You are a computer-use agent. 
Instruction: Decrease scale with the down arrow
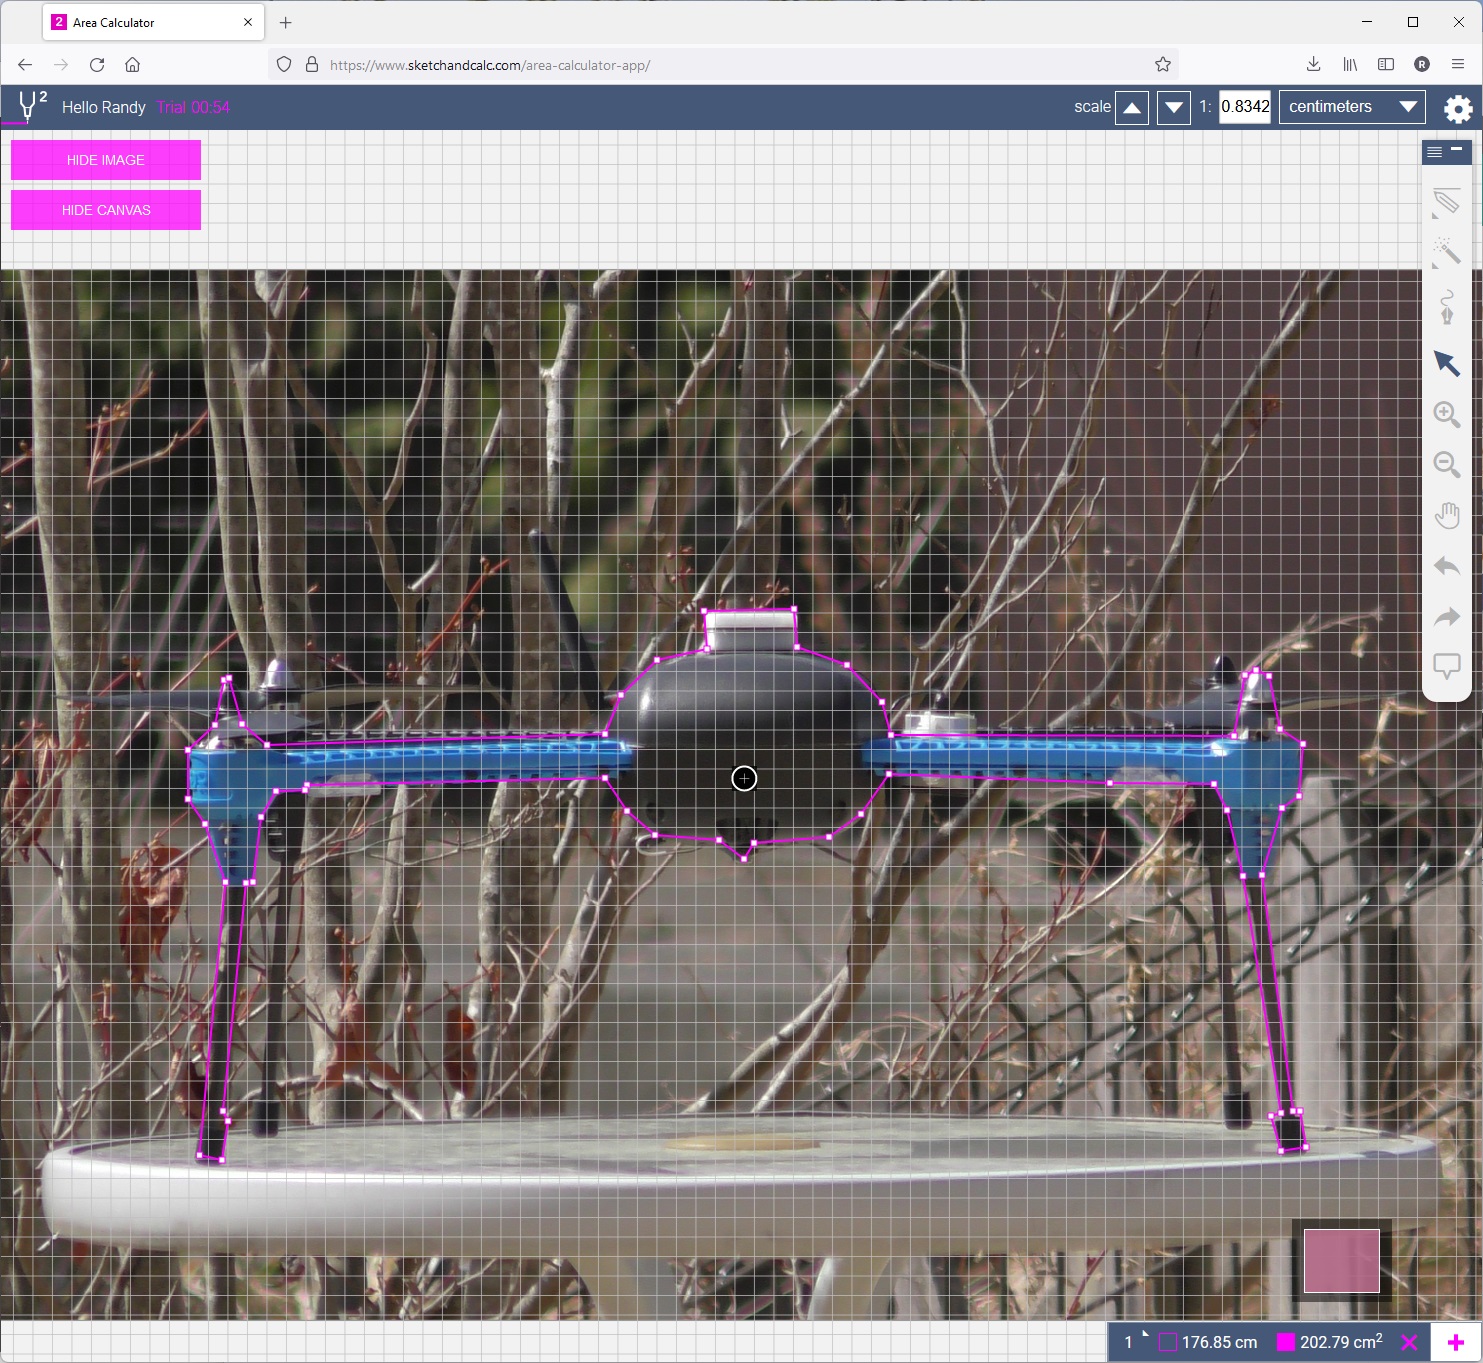pyautogui.click(x=1174, y=107)
